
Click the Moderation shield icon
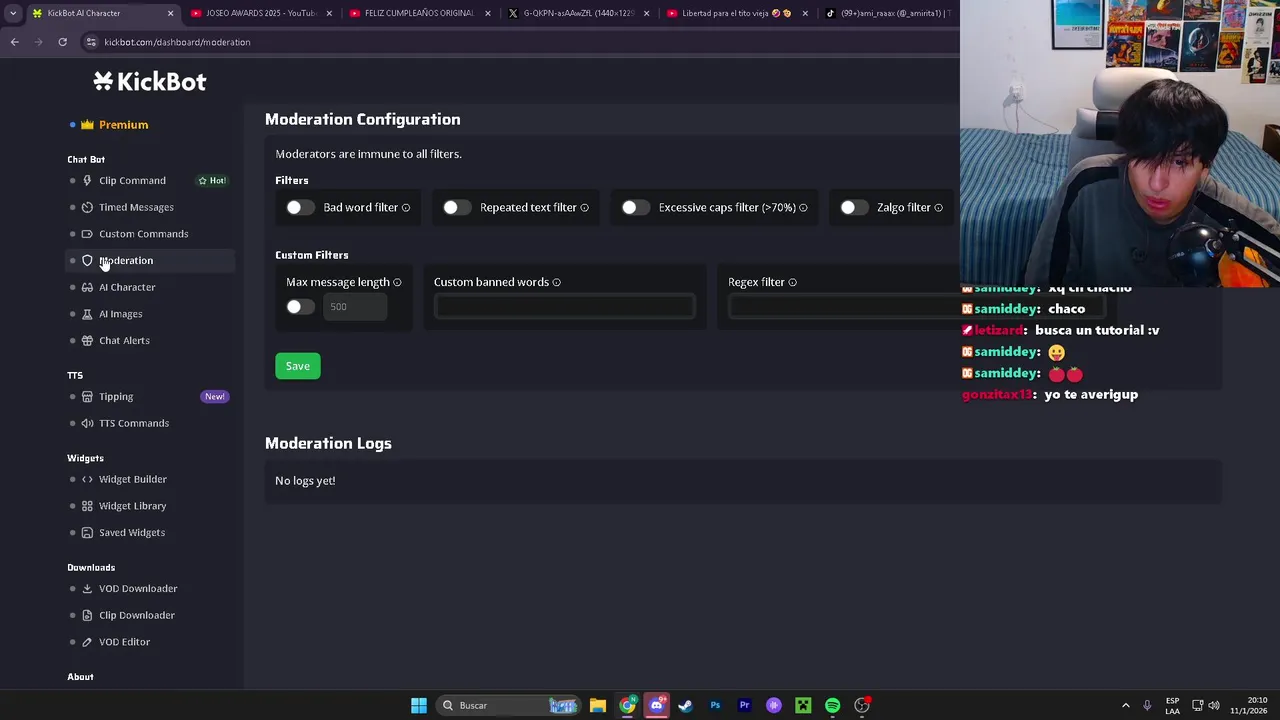point(87,261)
